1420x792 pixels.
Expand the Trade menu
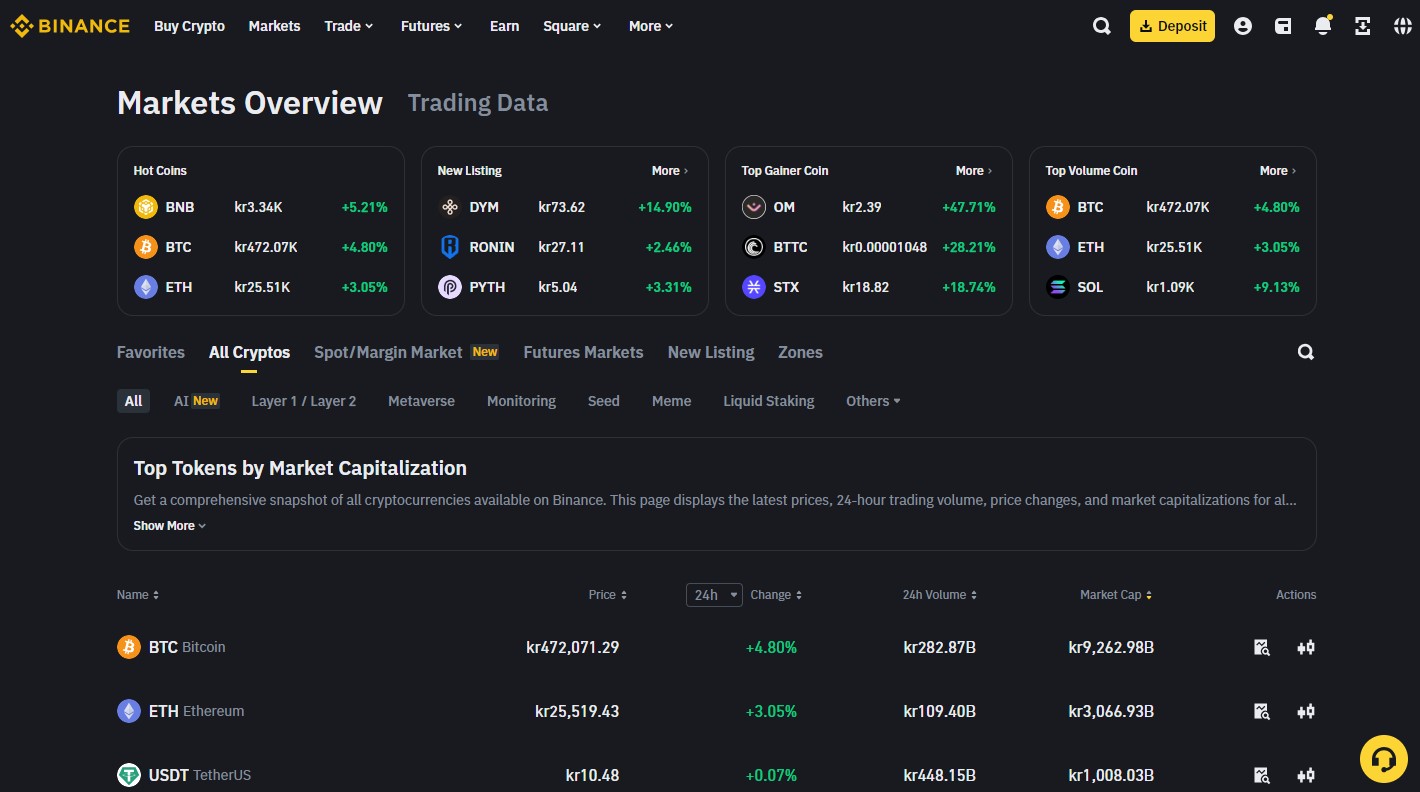coord(349,26)
